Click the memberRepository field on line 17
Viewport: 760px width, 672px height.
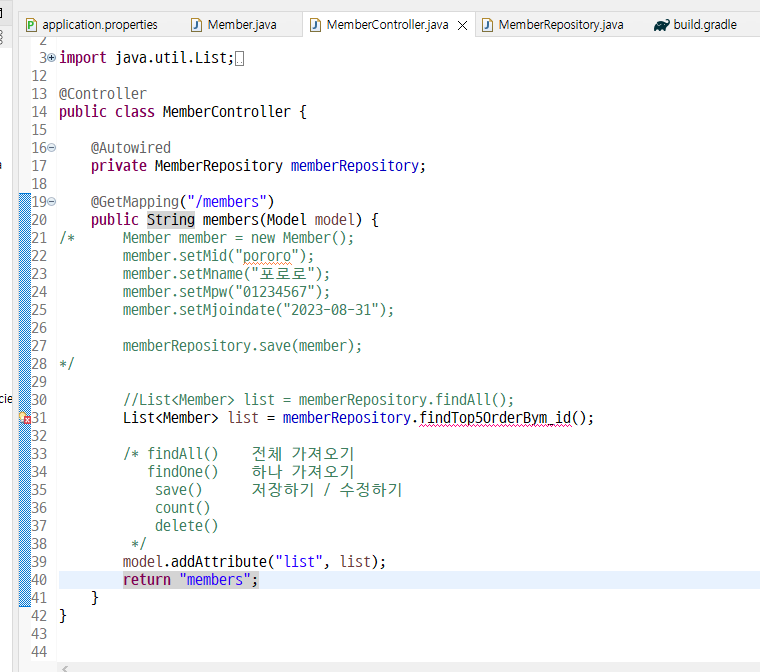tap(354, 166)
